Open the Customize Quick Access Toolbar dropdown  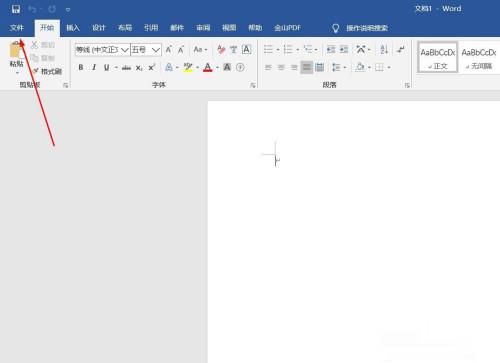click(x=68, y=10)
